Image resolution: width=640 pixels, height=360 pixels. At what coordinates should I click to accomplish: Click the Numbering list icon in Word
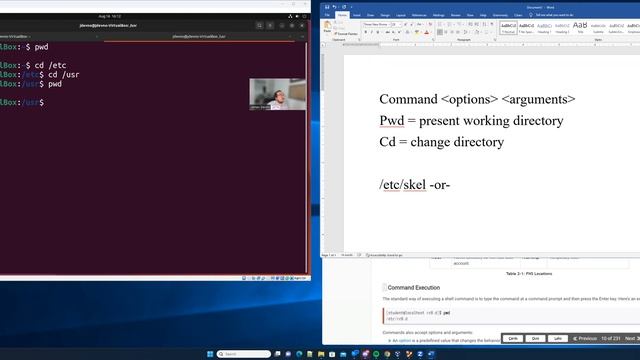[449, 24]
